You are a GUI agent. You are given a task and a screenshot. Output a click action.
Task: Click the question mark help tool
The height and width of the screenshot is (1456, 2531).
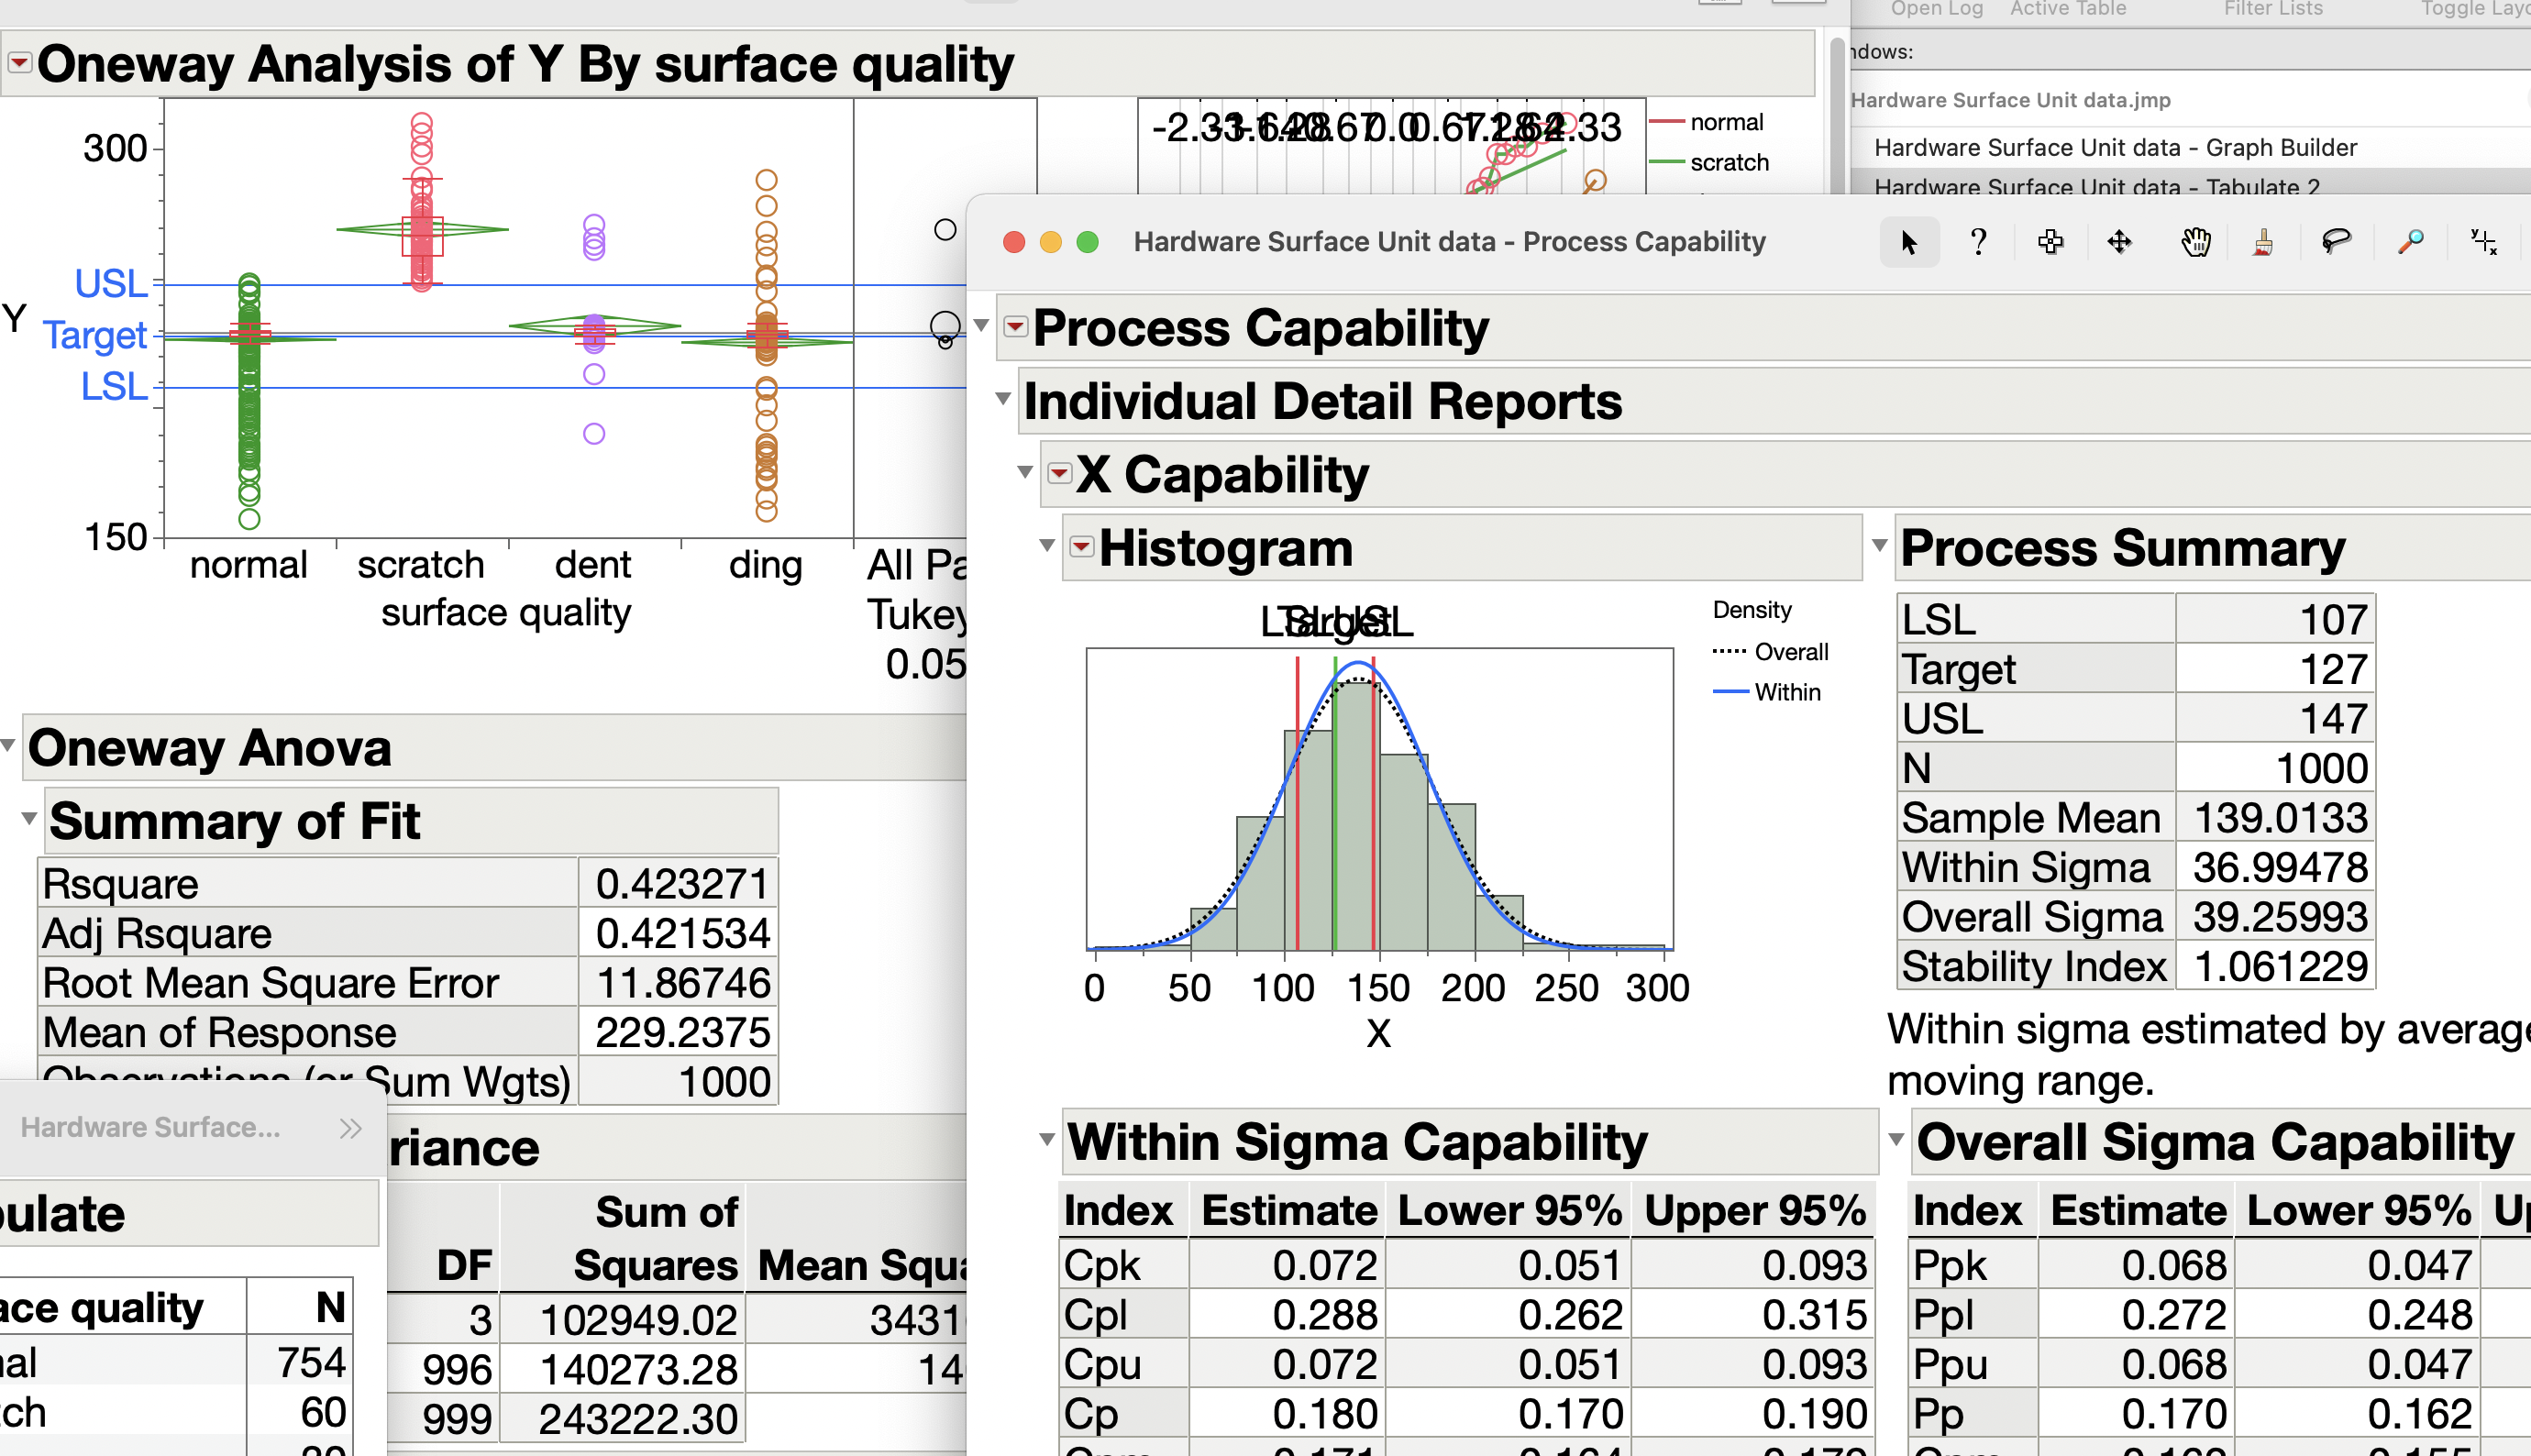(x=1977, y=242)
